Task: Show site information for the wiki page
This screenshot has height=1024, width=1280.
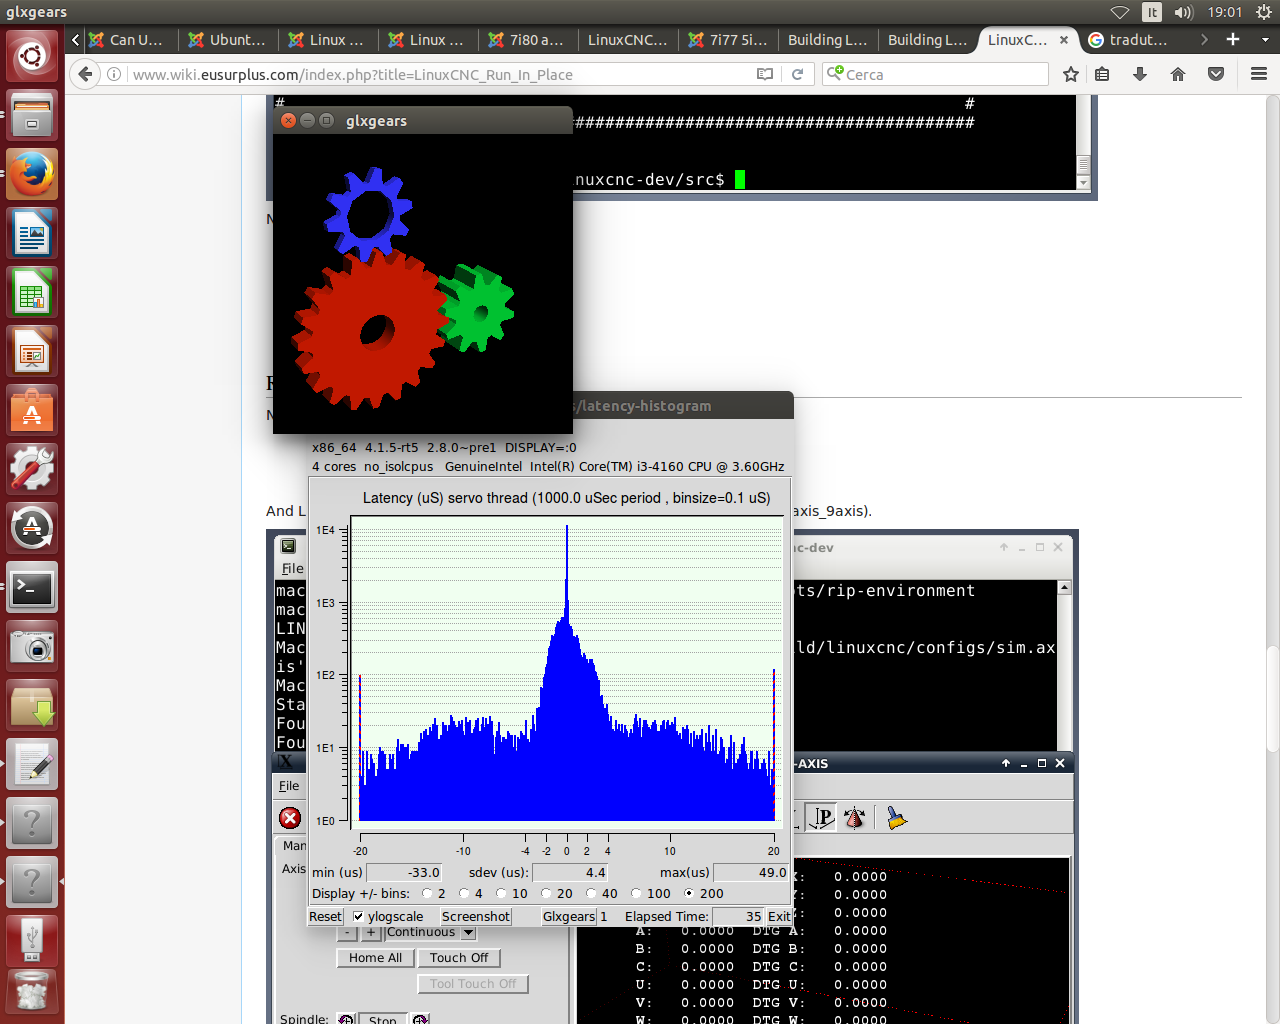Action: tap(114, 74)
